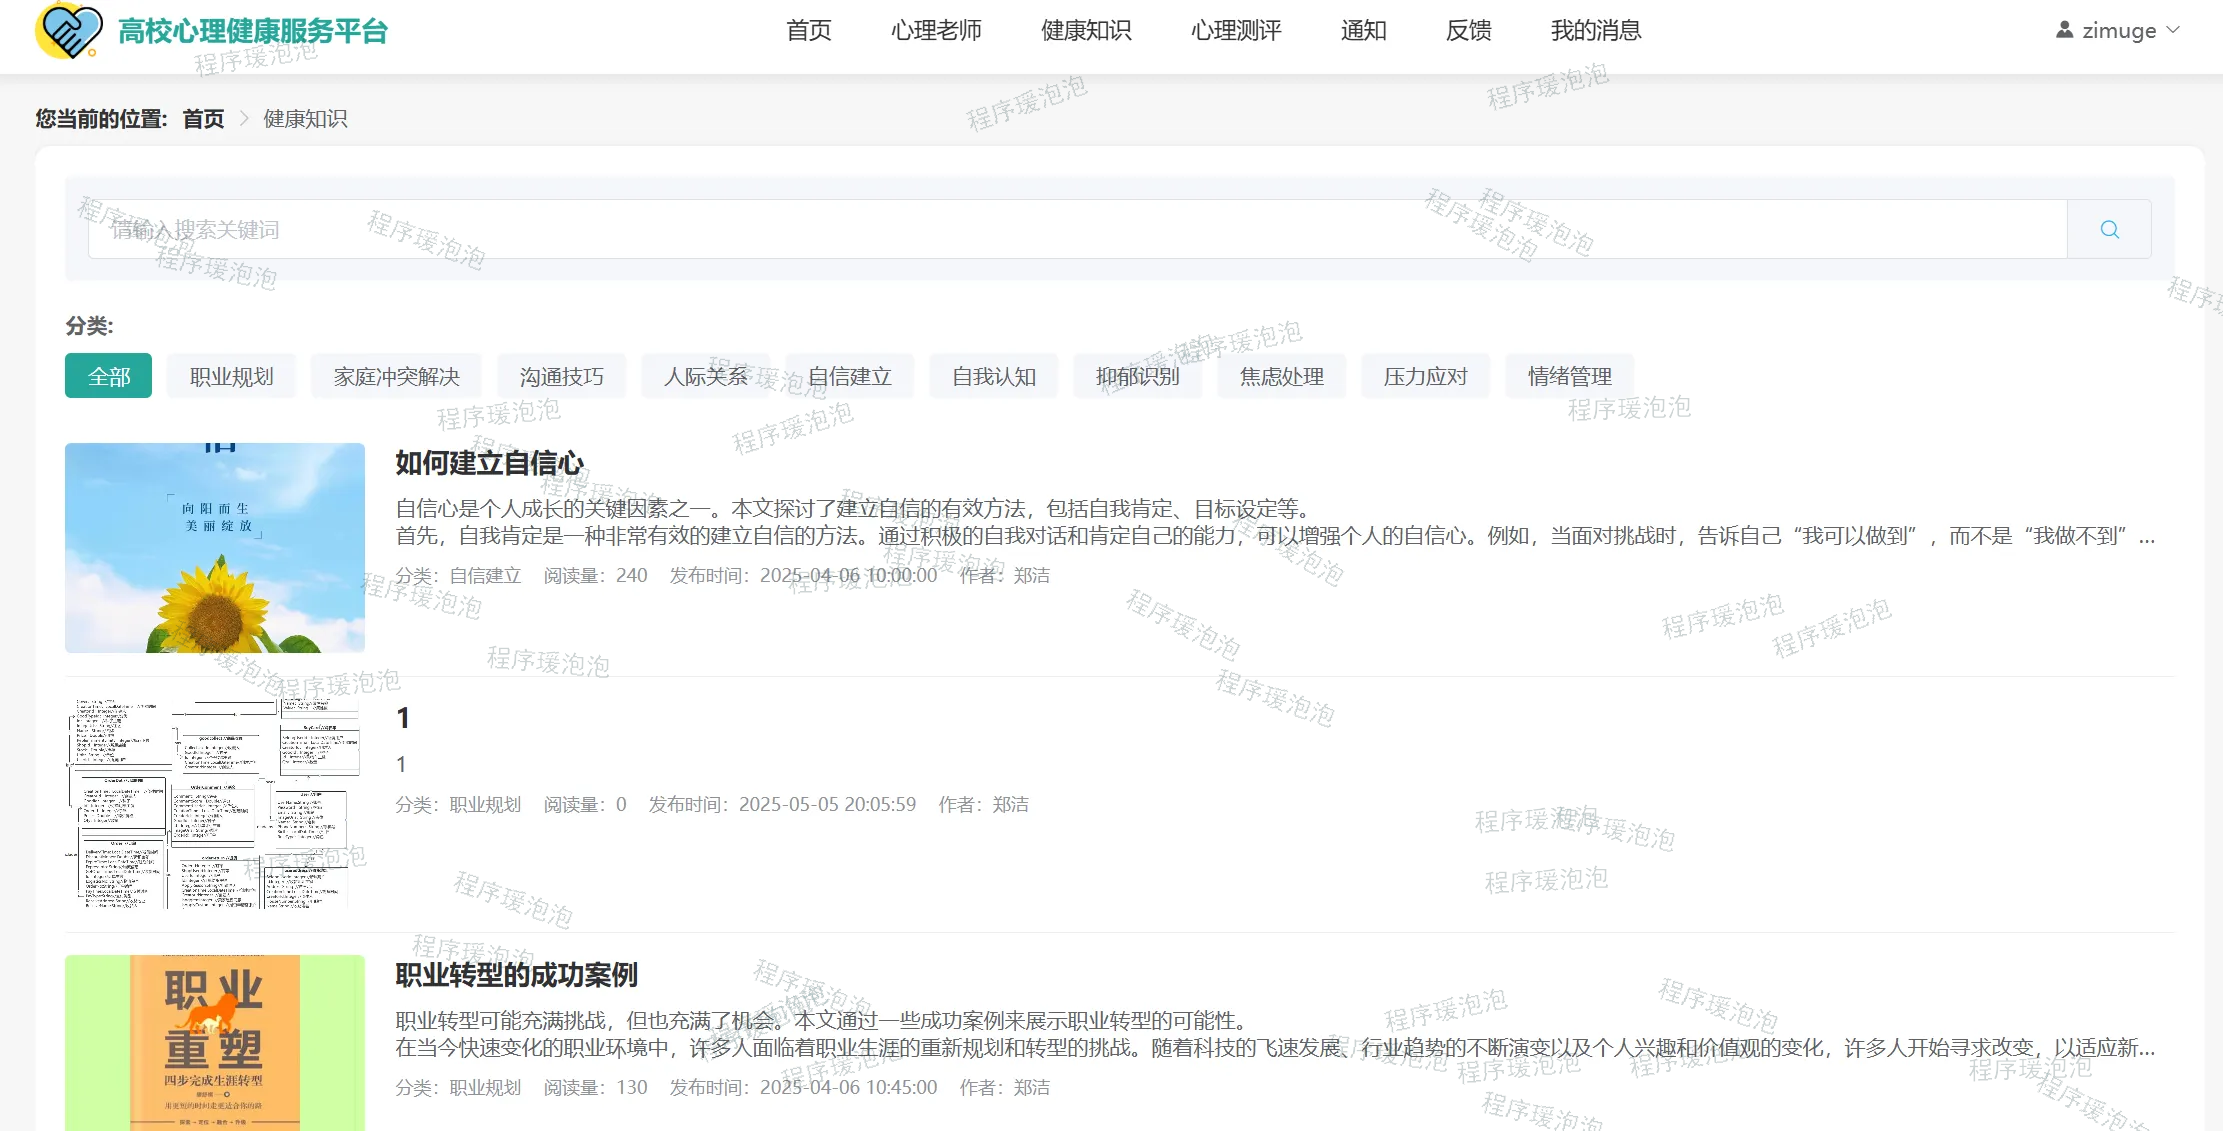Open the diagram thumbnail of article 1
The height and width of the screenshot is (1131, 2223).
[215, 803]
